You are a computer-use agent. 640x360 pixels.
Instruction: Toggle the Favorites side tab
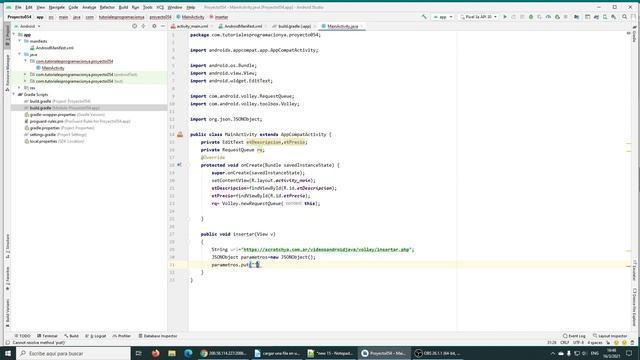coord(7,279)
